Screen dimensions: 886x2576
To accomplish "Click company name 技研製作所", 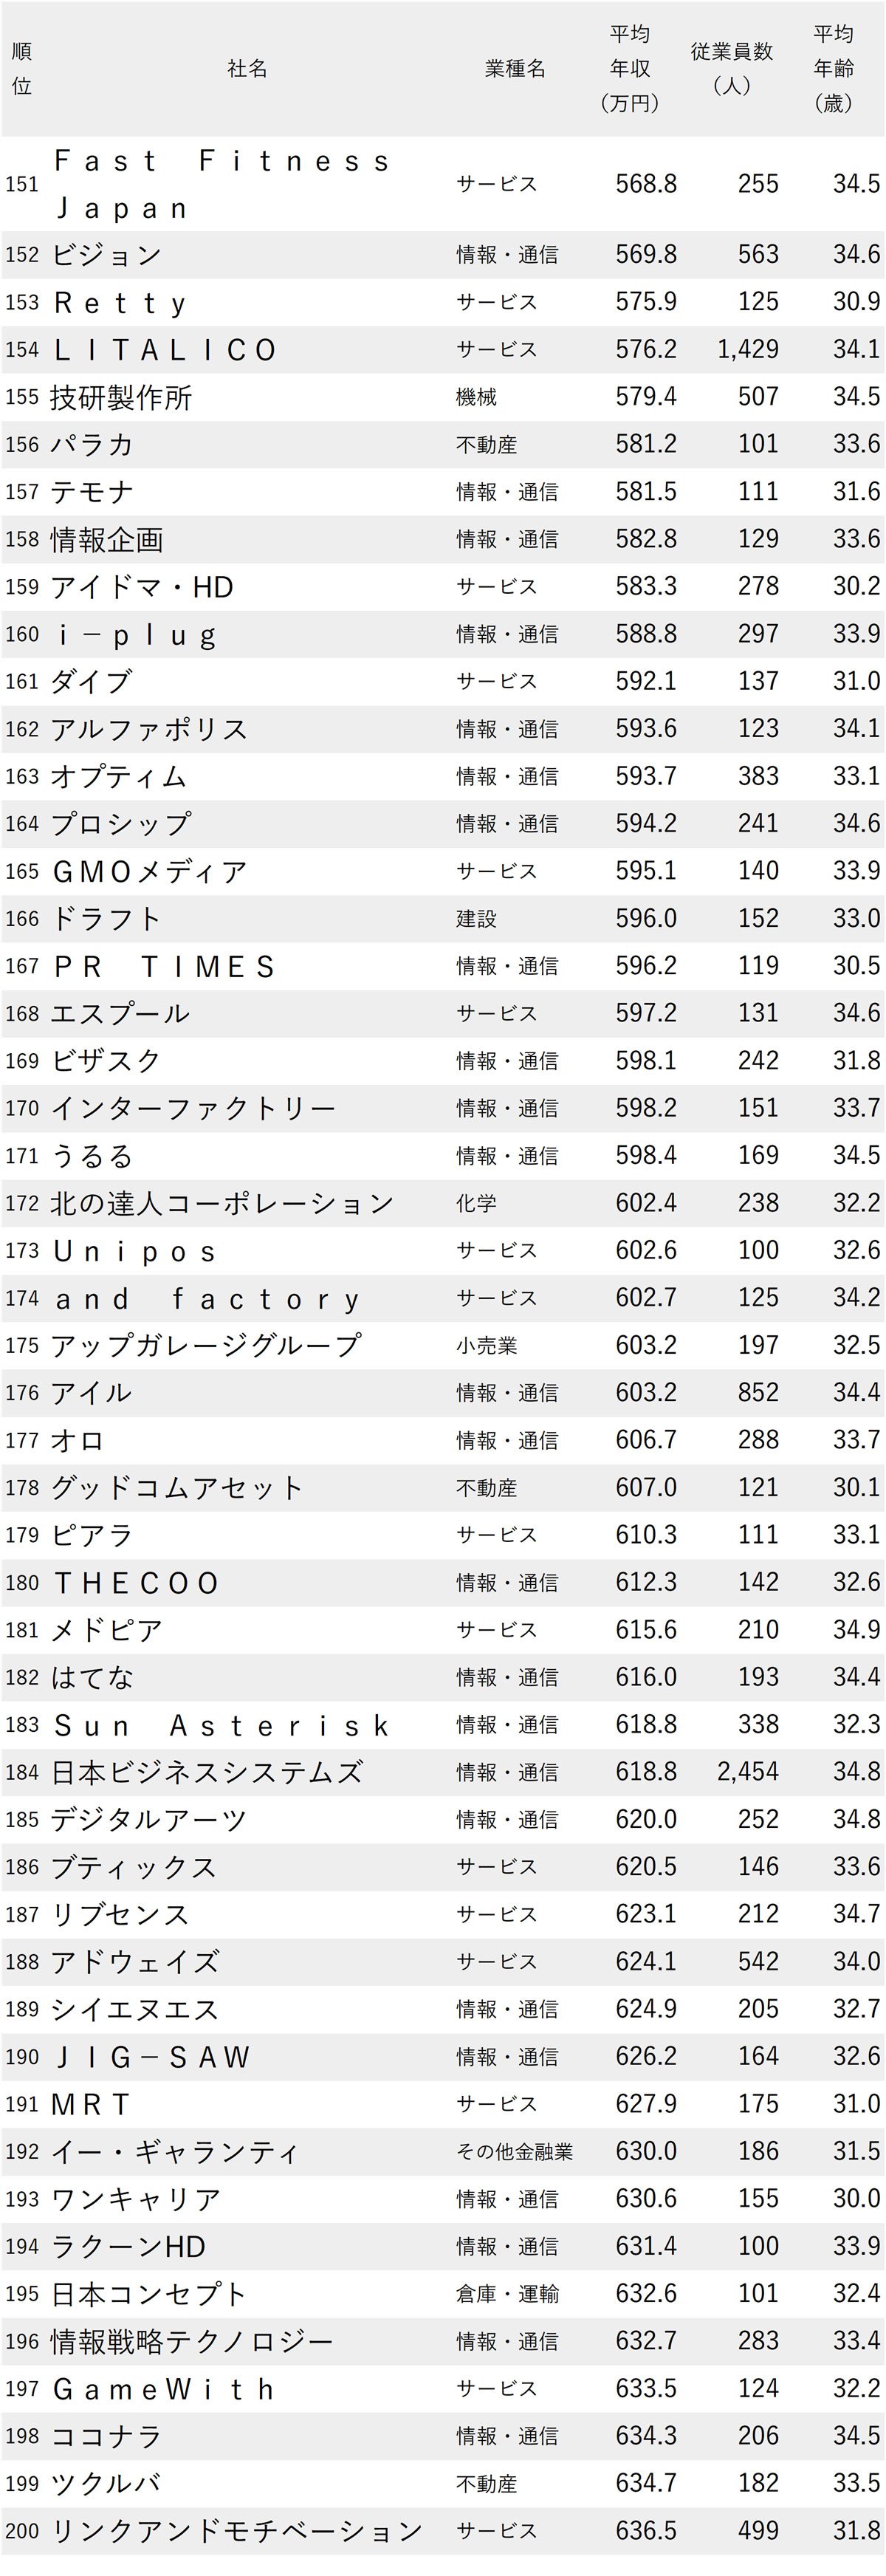I will [121, 397].
